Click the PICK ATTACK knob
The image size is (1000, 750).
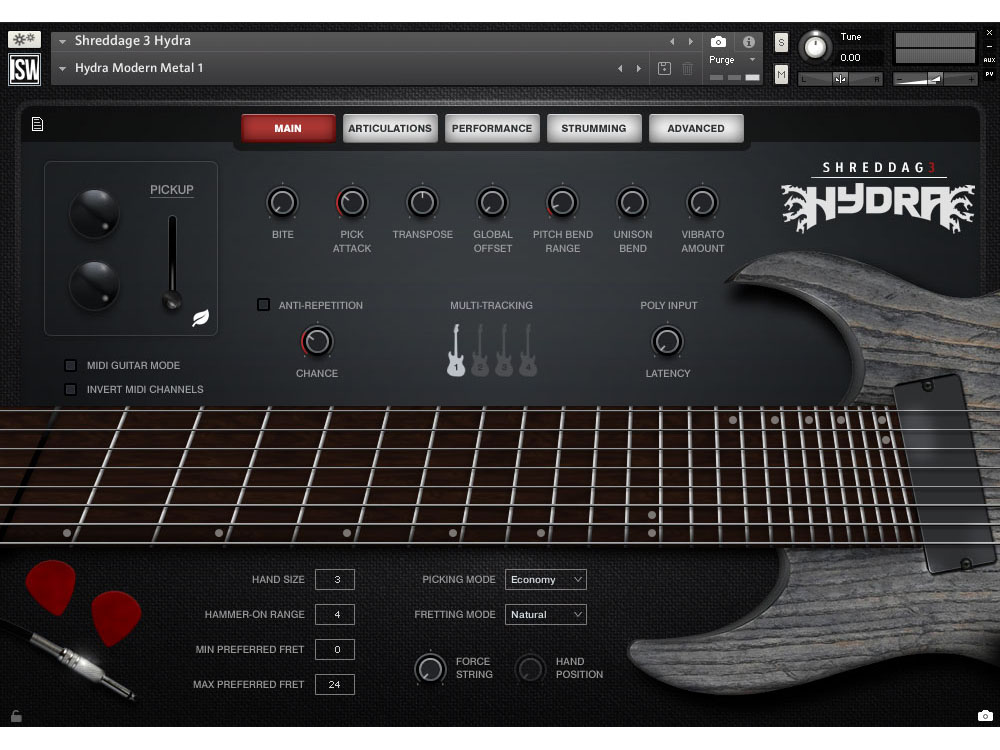pyautogui.click(x=351, y=203)
